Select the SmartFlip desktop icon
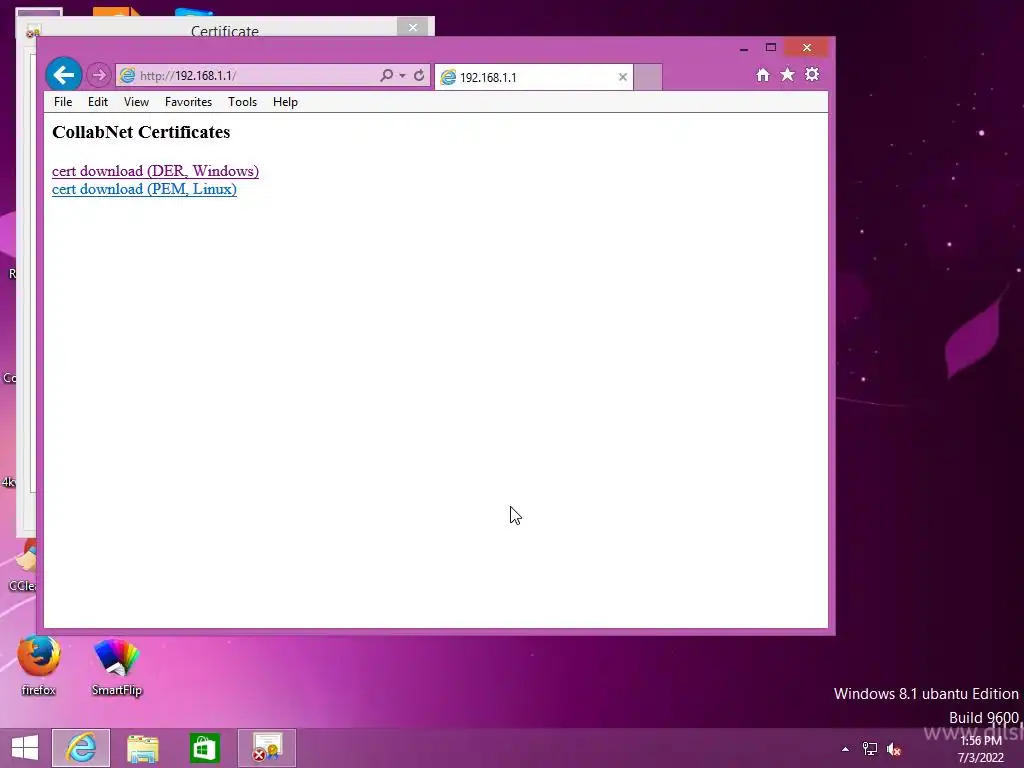The width and height of the screenshot is (1024, 768). (x=117, y=667)
